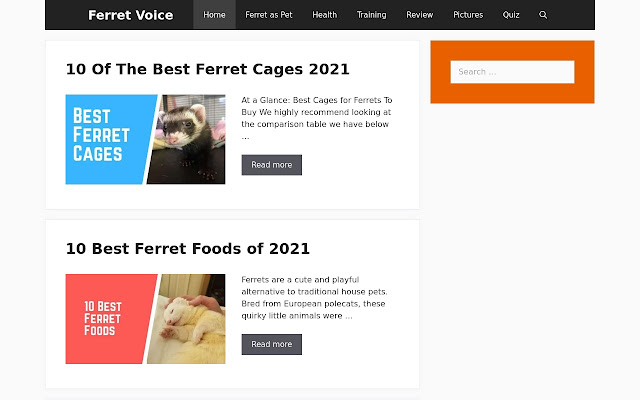Navigate to the Training page
The height and width of the screenshot is (400, 640).
(x=371, y=15)
